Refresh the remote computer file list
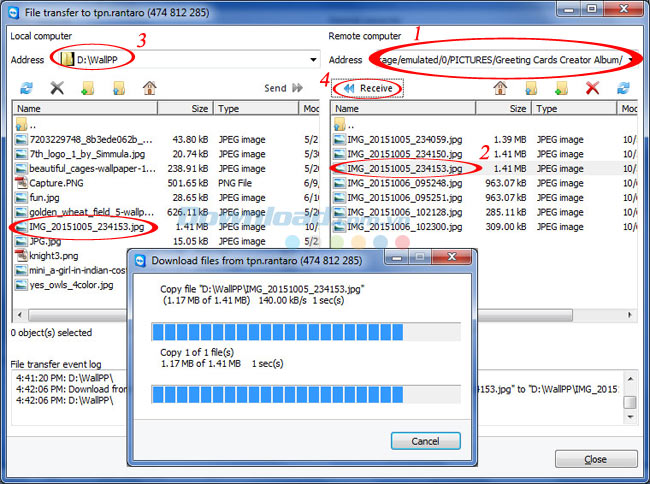650x484 pixels. (622, 89)
